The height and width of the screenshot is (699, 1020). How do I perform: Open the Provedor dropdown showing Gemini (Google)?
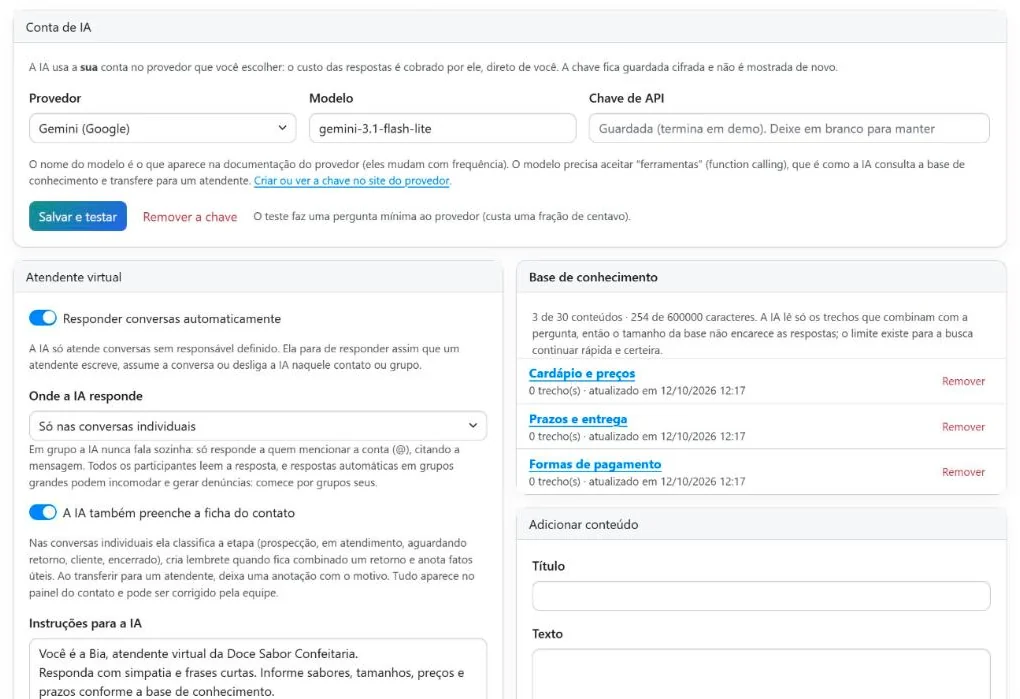(x=162, y=128)
